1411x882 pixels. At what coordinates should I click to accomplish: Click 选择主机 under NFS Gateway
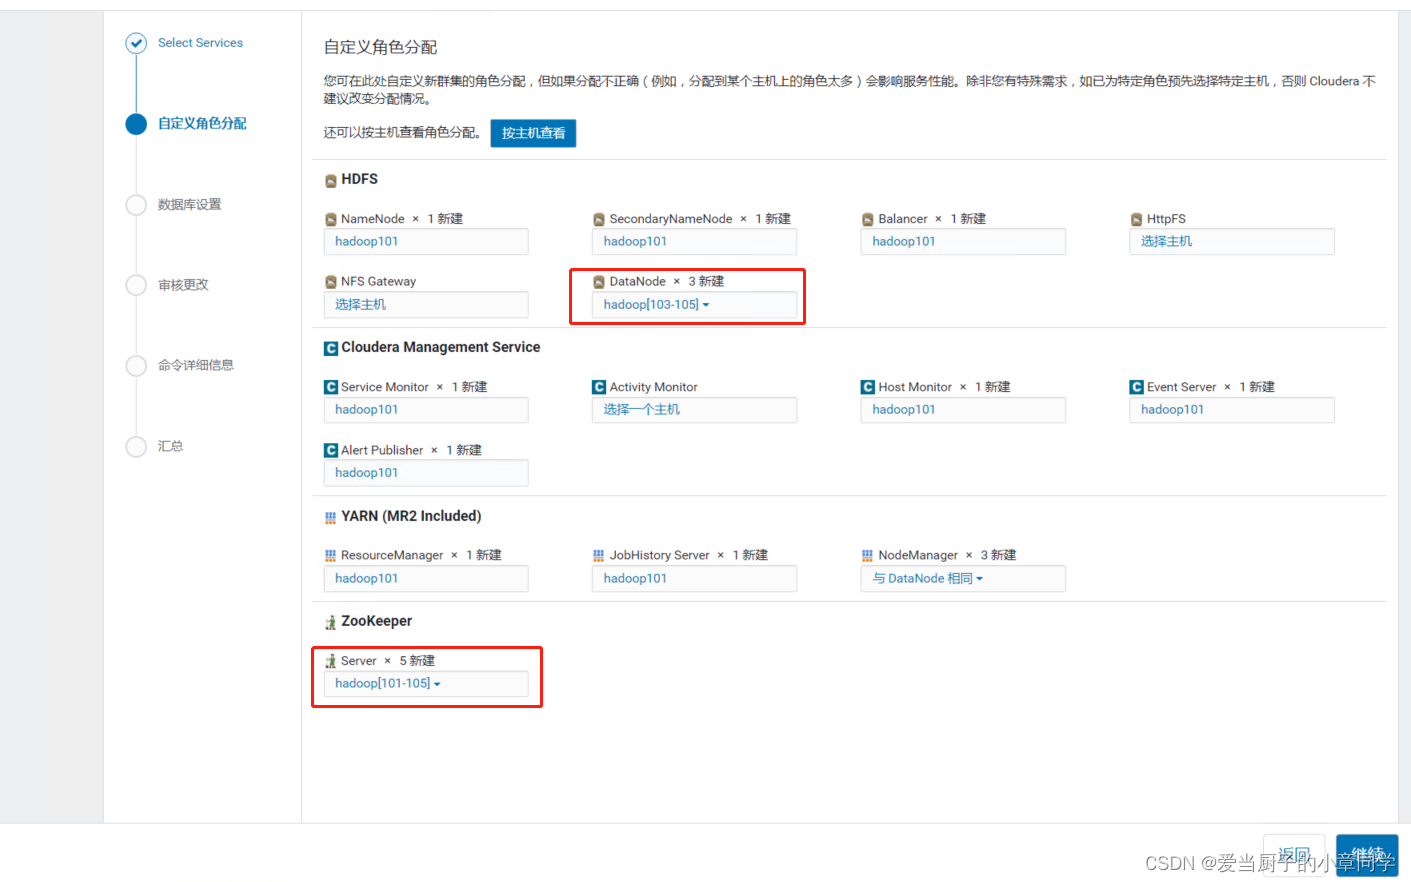pyautogui.click(x=360, y=305)
